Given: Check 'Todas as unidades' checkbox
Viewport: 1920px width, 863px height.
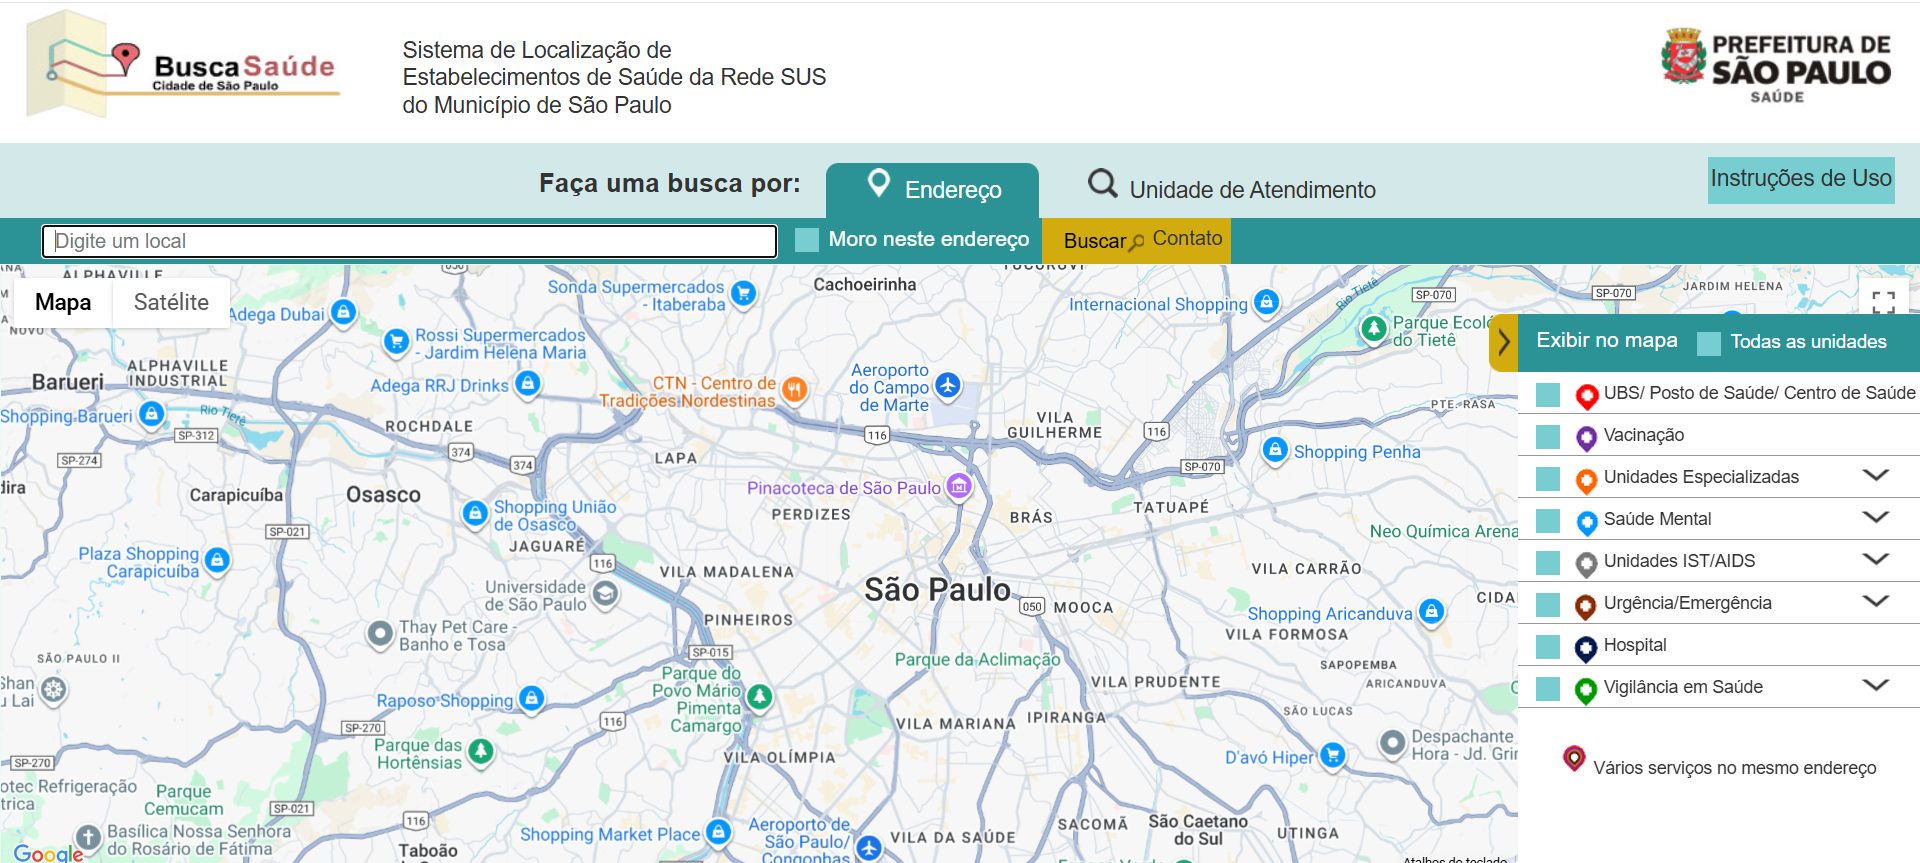Looking at the screenshot, I should point(1709,343).
